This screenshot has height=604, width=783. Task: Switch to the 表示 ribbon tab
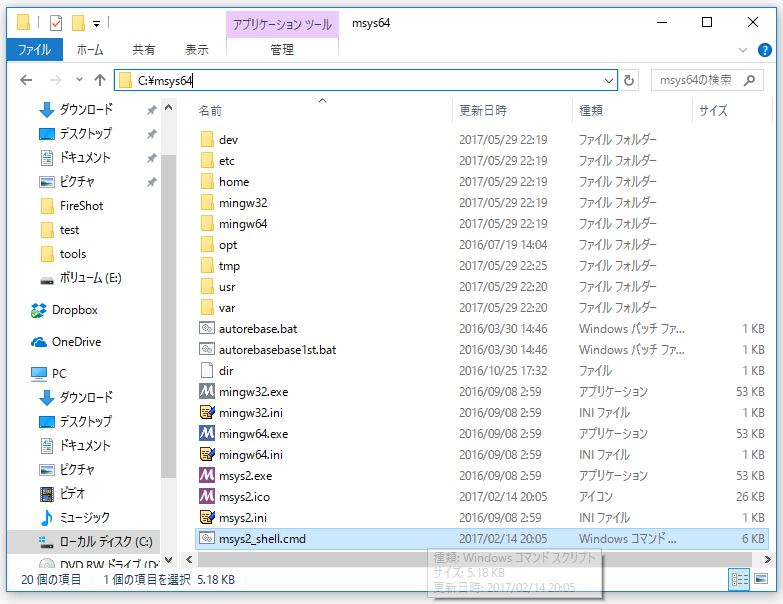[x=197, y=49]
